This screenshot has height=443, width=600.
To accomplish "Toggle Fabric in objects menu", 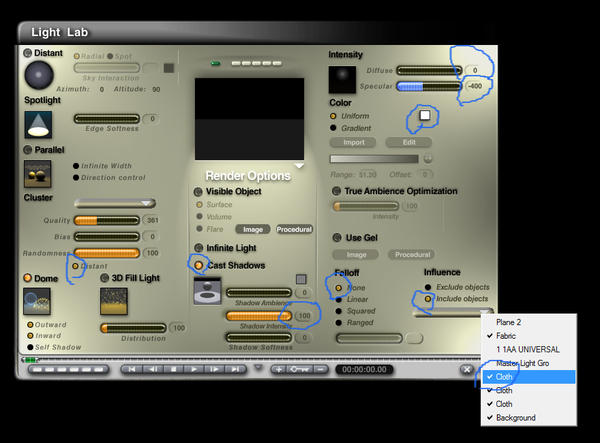I will pos(528,336).
